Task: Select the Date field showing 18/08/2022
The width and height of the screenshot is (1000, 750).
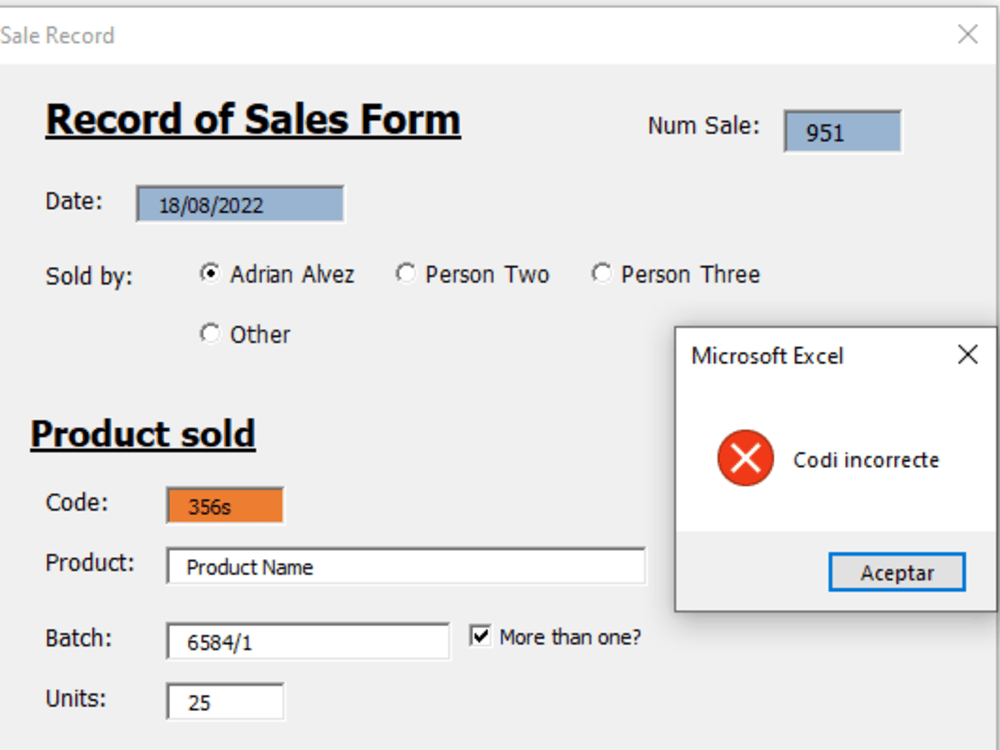Action: (x=239, y=204)
